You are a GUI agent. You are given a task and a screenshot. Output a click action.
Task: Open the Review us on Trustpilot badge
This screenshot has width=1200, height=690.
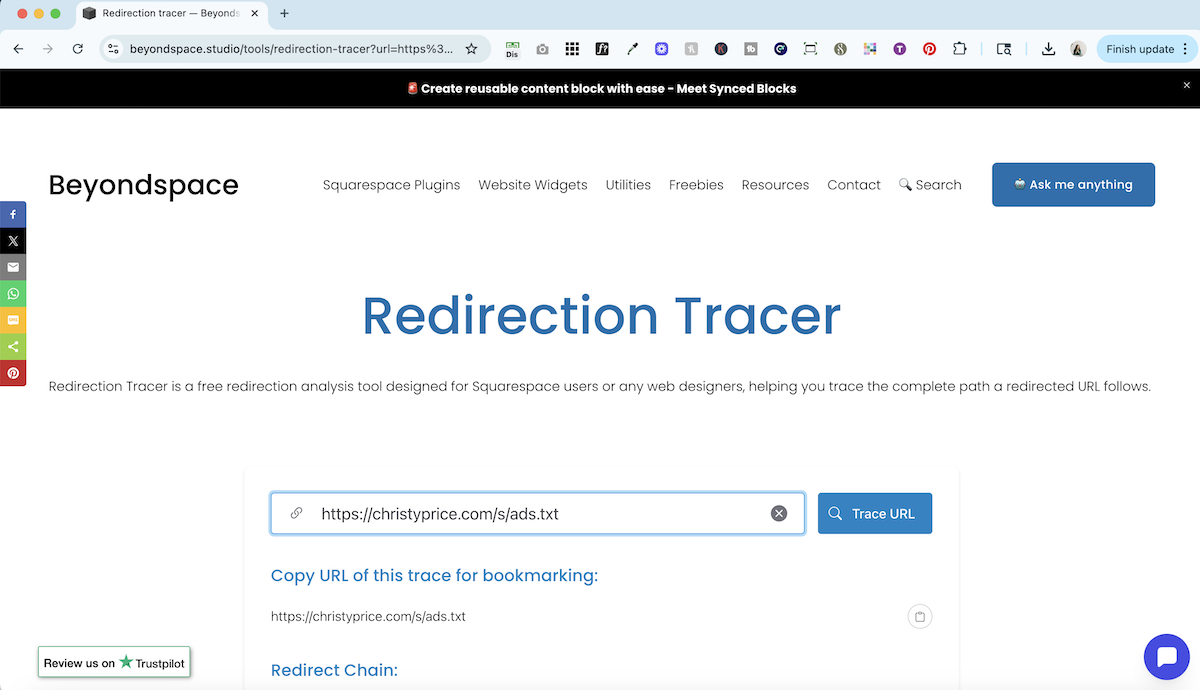pos(114,662)
